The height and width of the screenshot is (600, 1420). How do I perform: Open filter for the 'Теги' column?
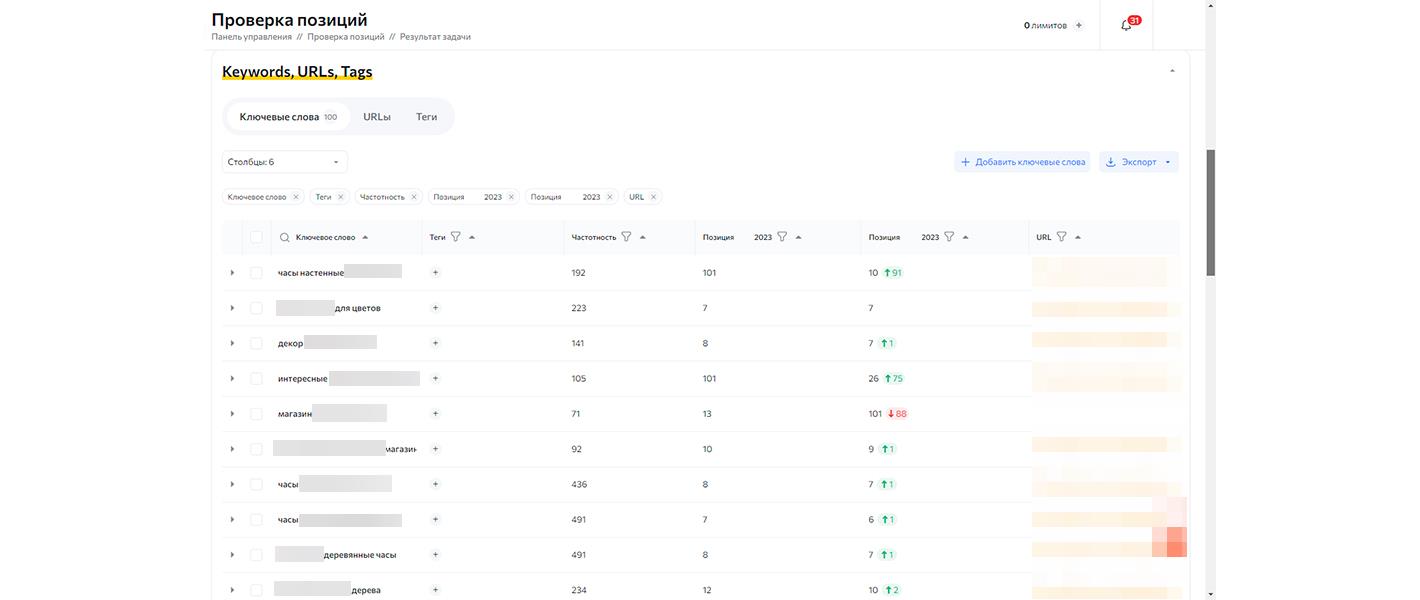pyautogui.click(x=456, y=237)
